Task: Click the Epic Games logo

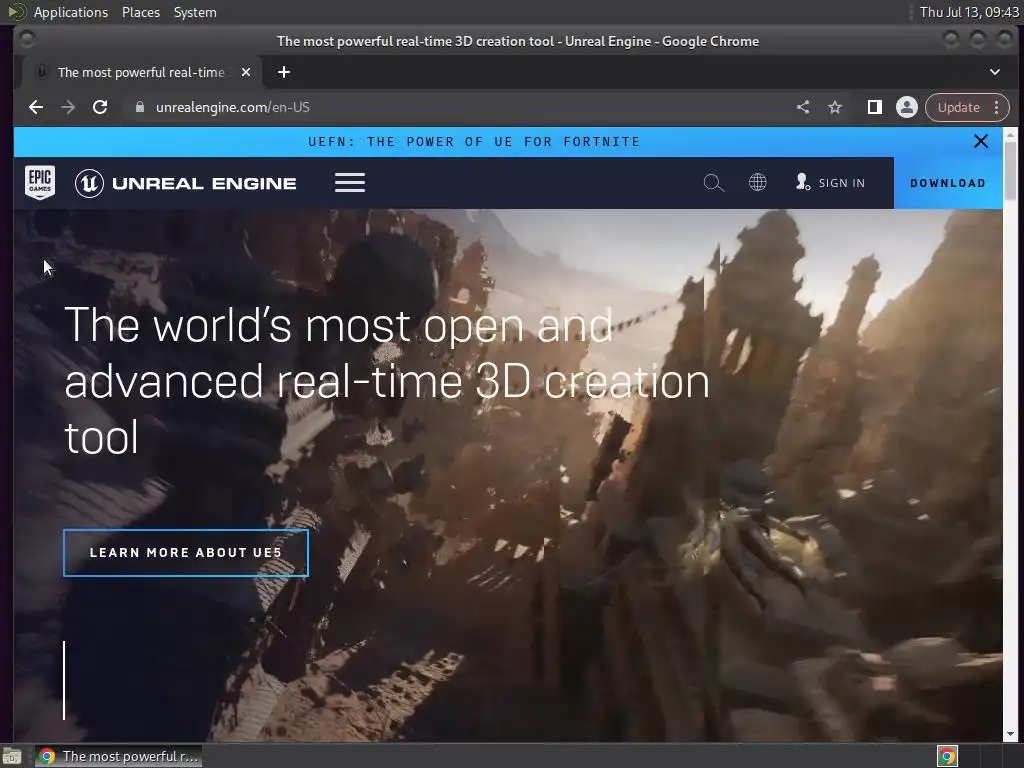Action: coord(40,182)
